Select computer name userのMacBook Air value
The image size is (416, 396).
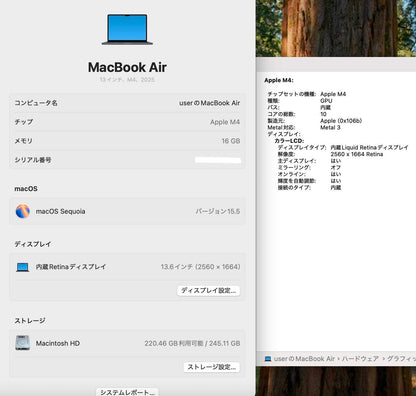(x=209, y=103)
